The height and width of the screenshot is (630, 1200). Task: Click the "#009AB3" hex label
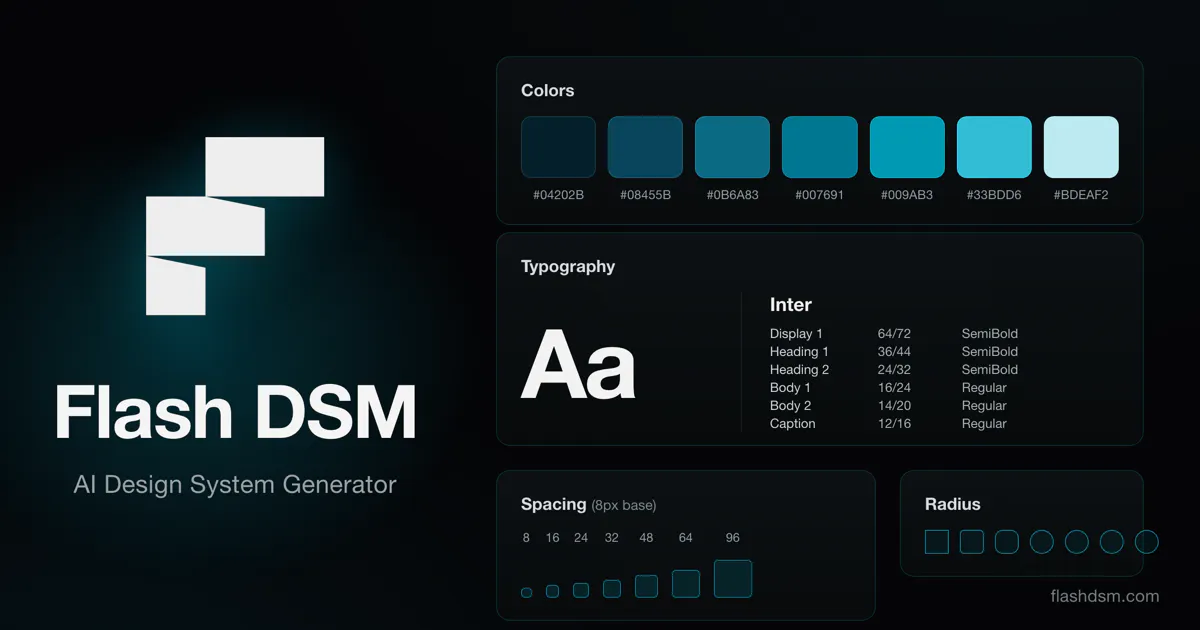coord(907,195)
